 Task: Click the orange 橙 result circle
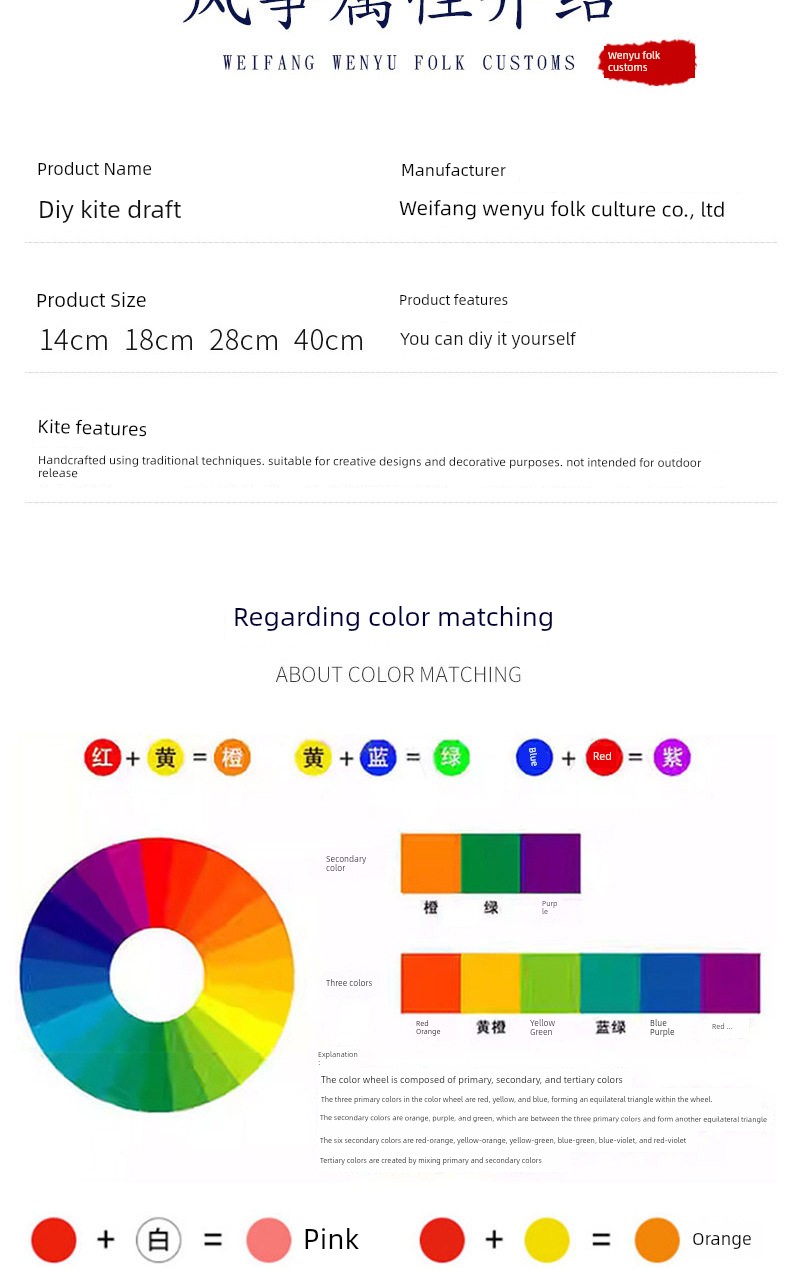(x=232, y=757)
